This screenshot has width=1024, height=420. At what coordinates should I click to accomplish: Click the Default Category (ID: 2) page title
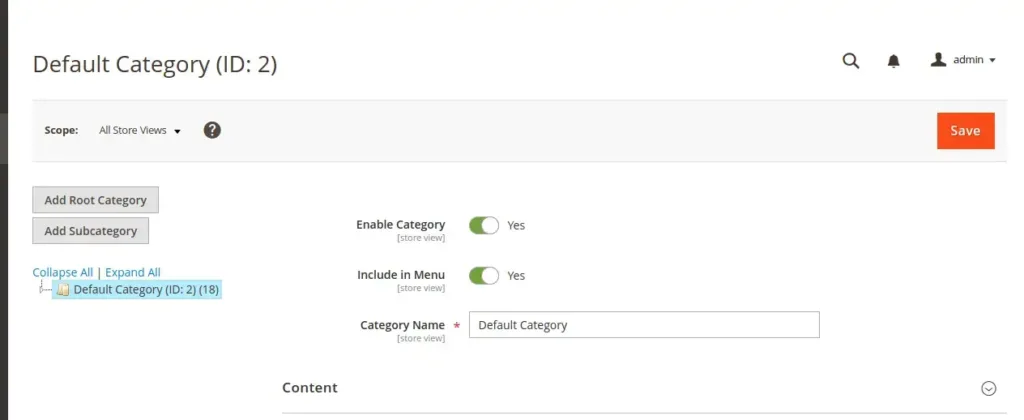coord(155,64)
